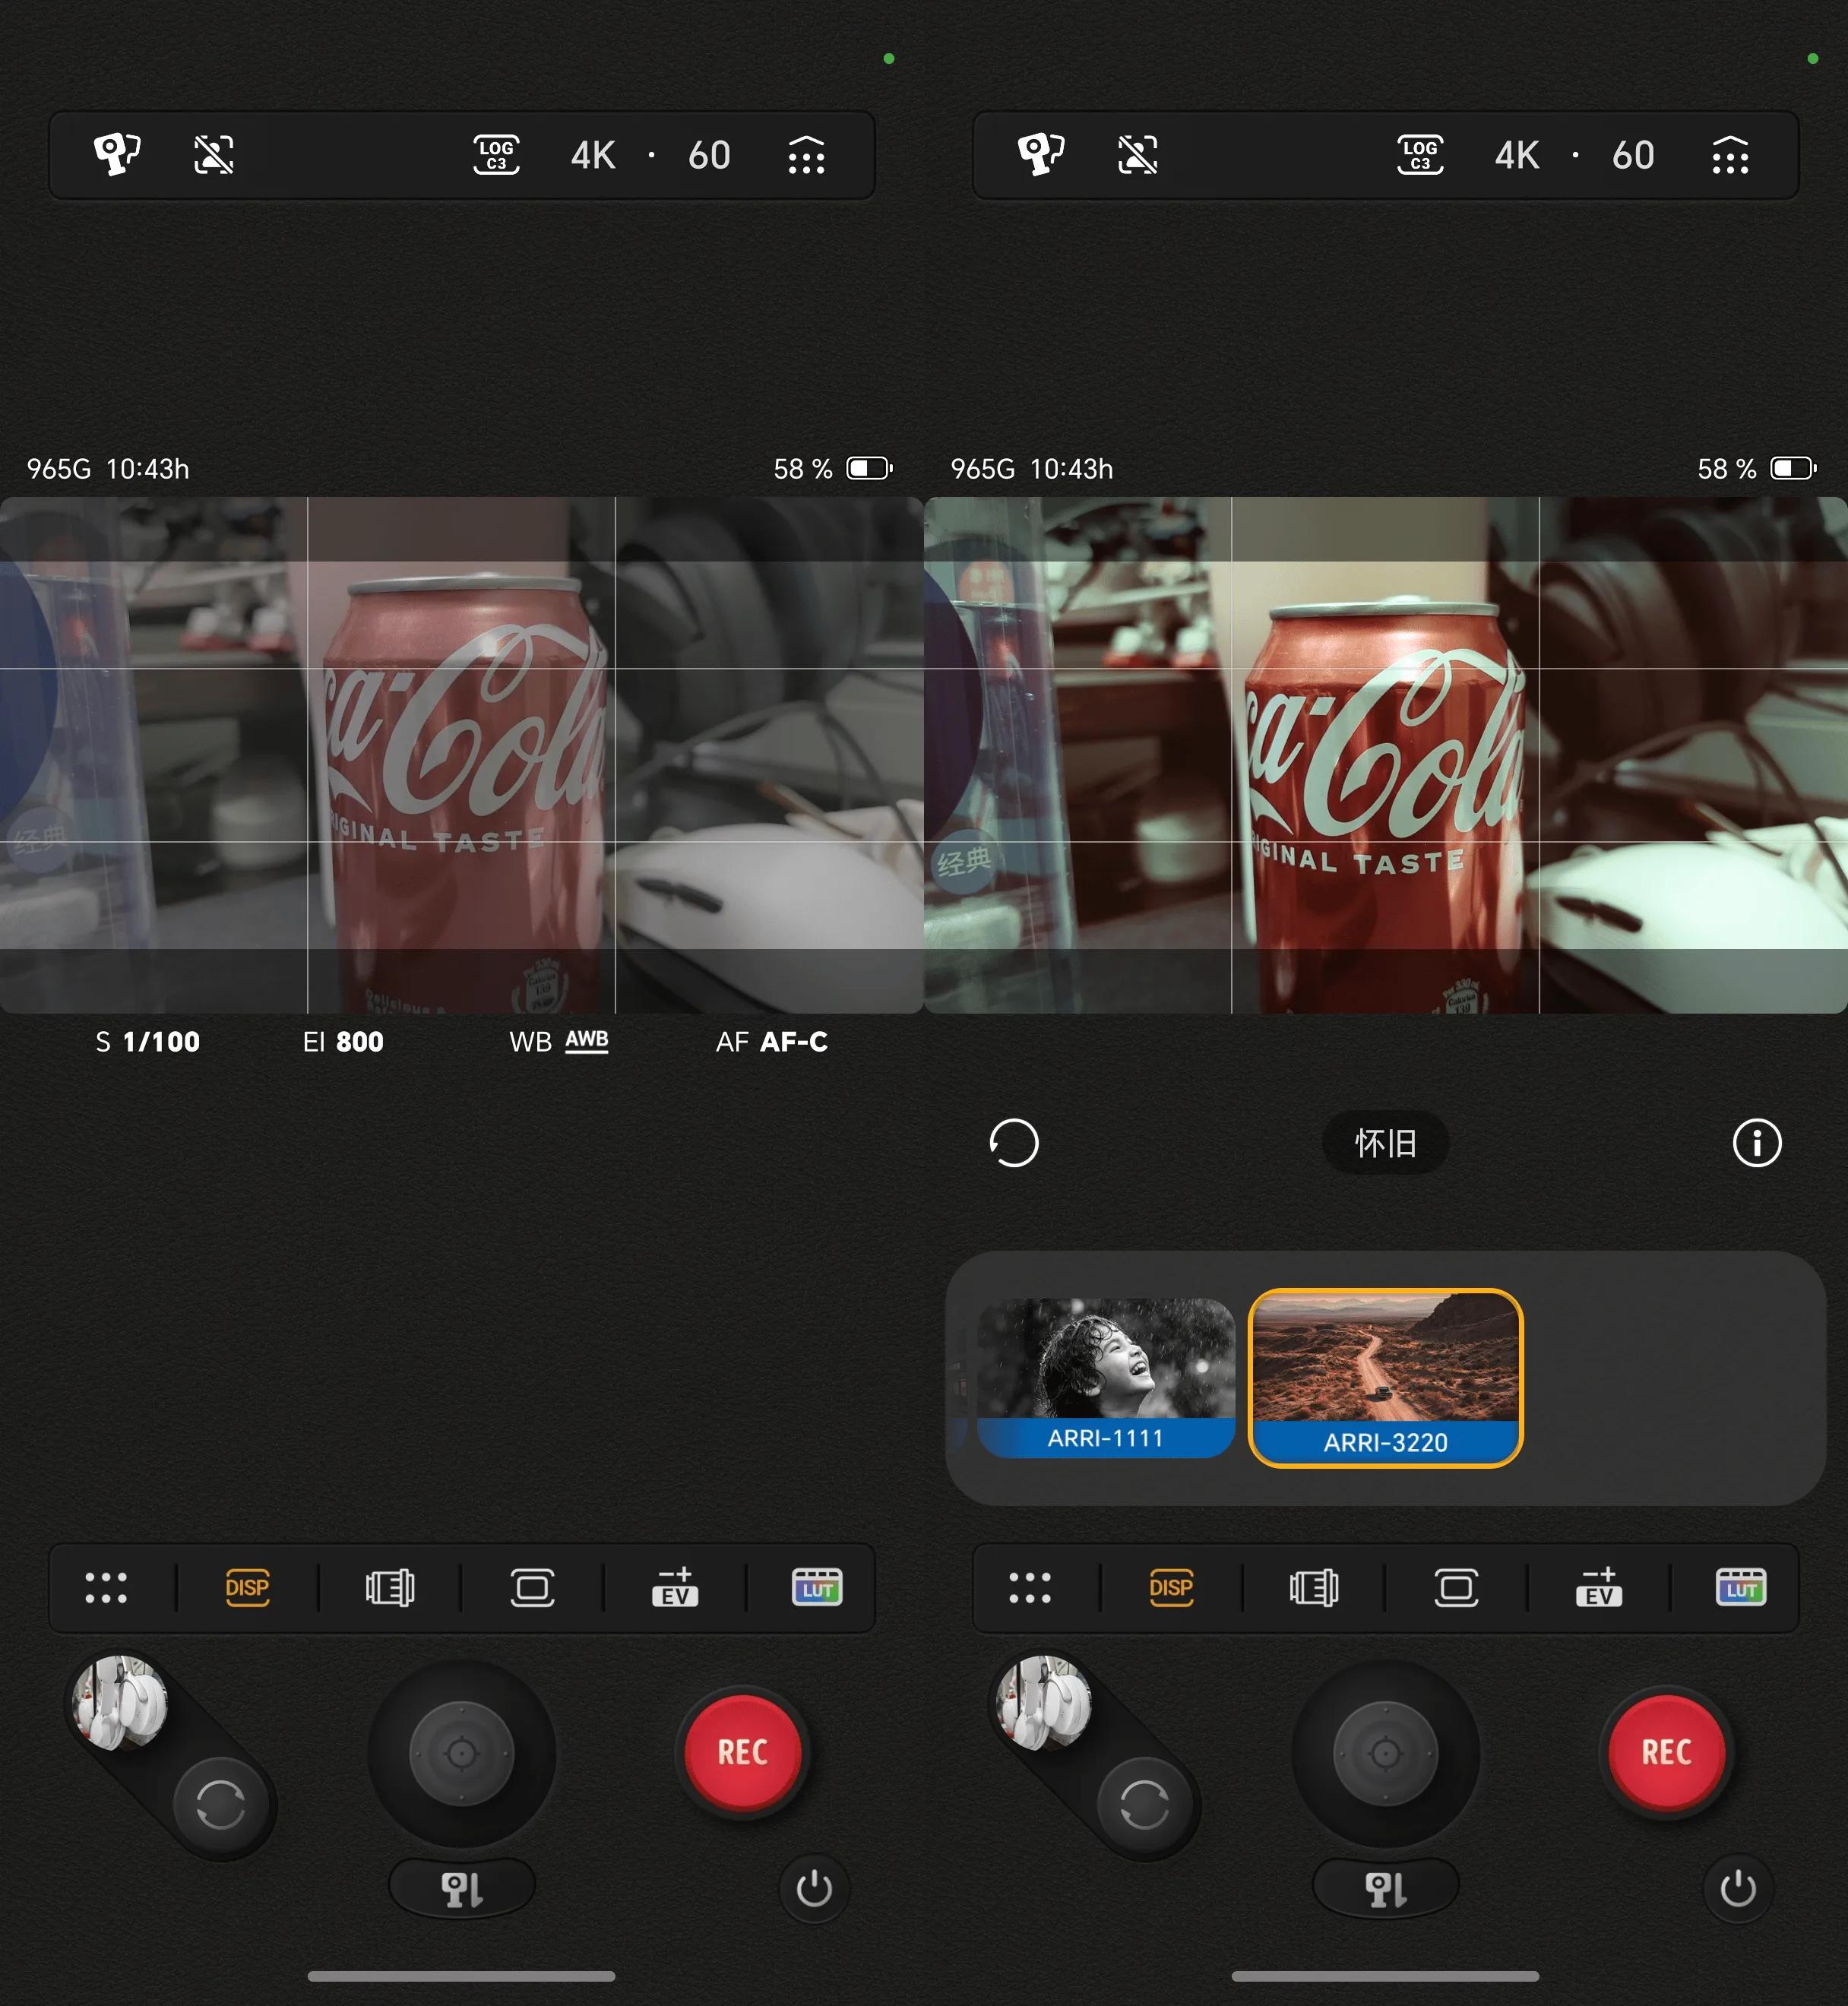Tap power button on right screen
The width and height of the screenshot is (1848, 2006).
click(x=1738, y=1888)
